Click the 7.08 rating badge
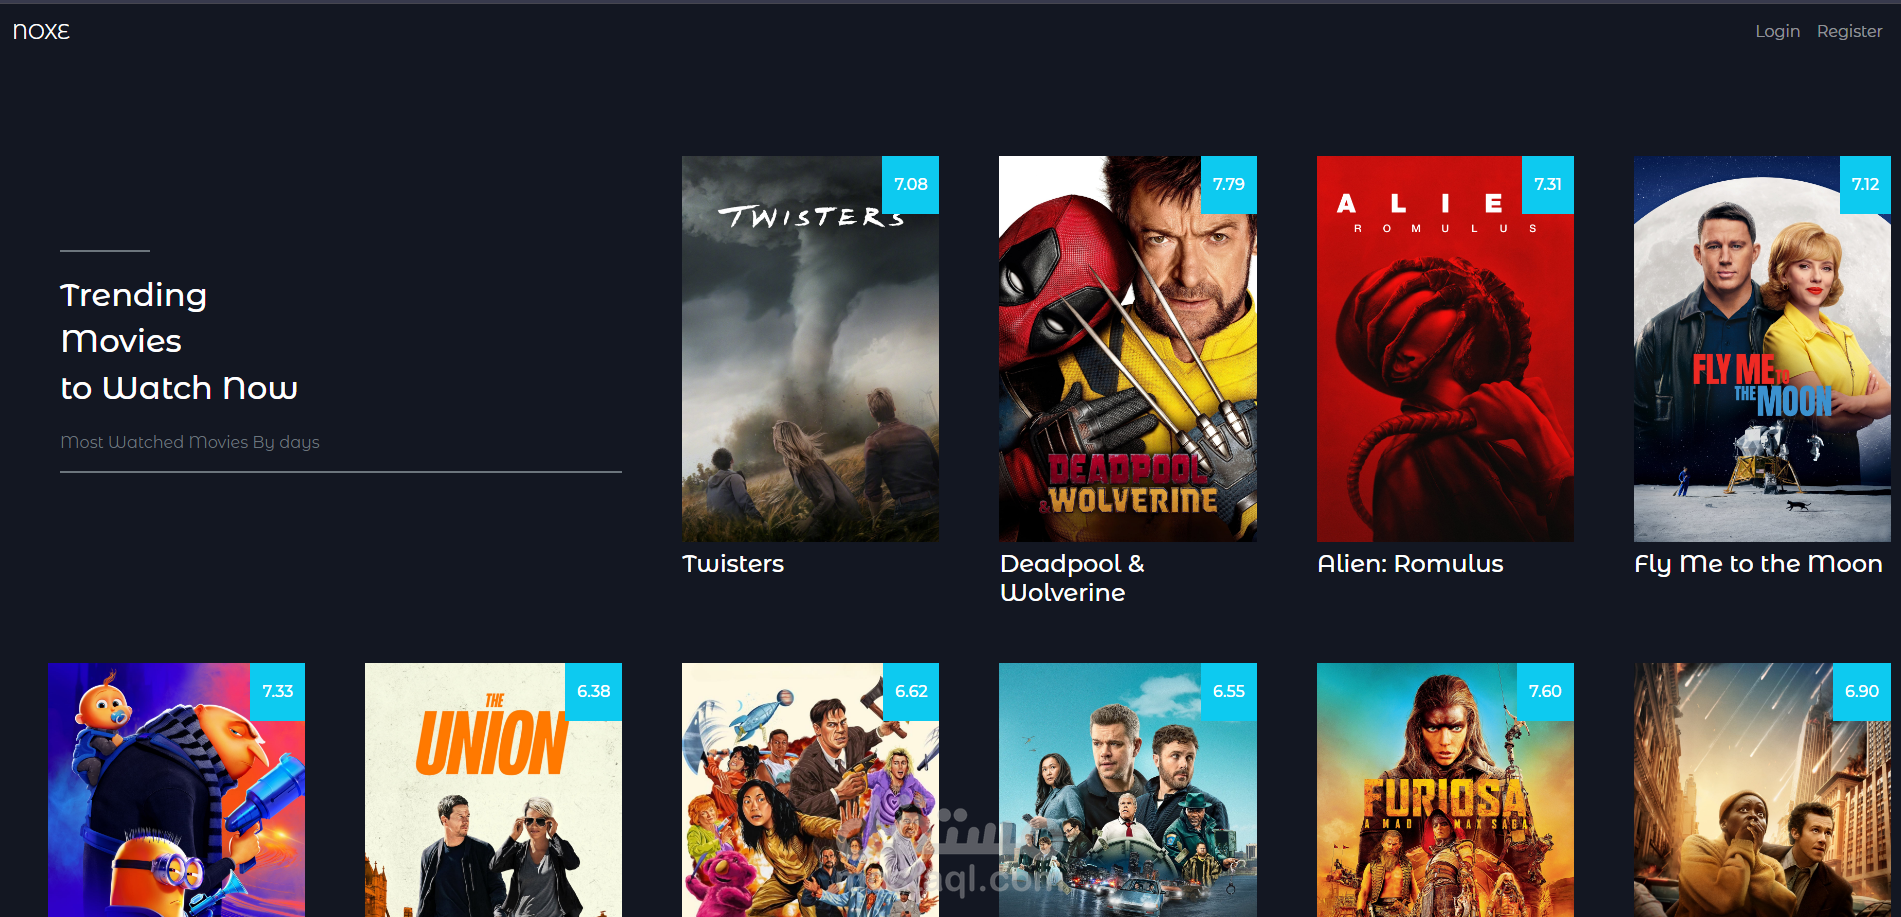This screenshot has width=1901, height=917. click(x=910, y=185)
